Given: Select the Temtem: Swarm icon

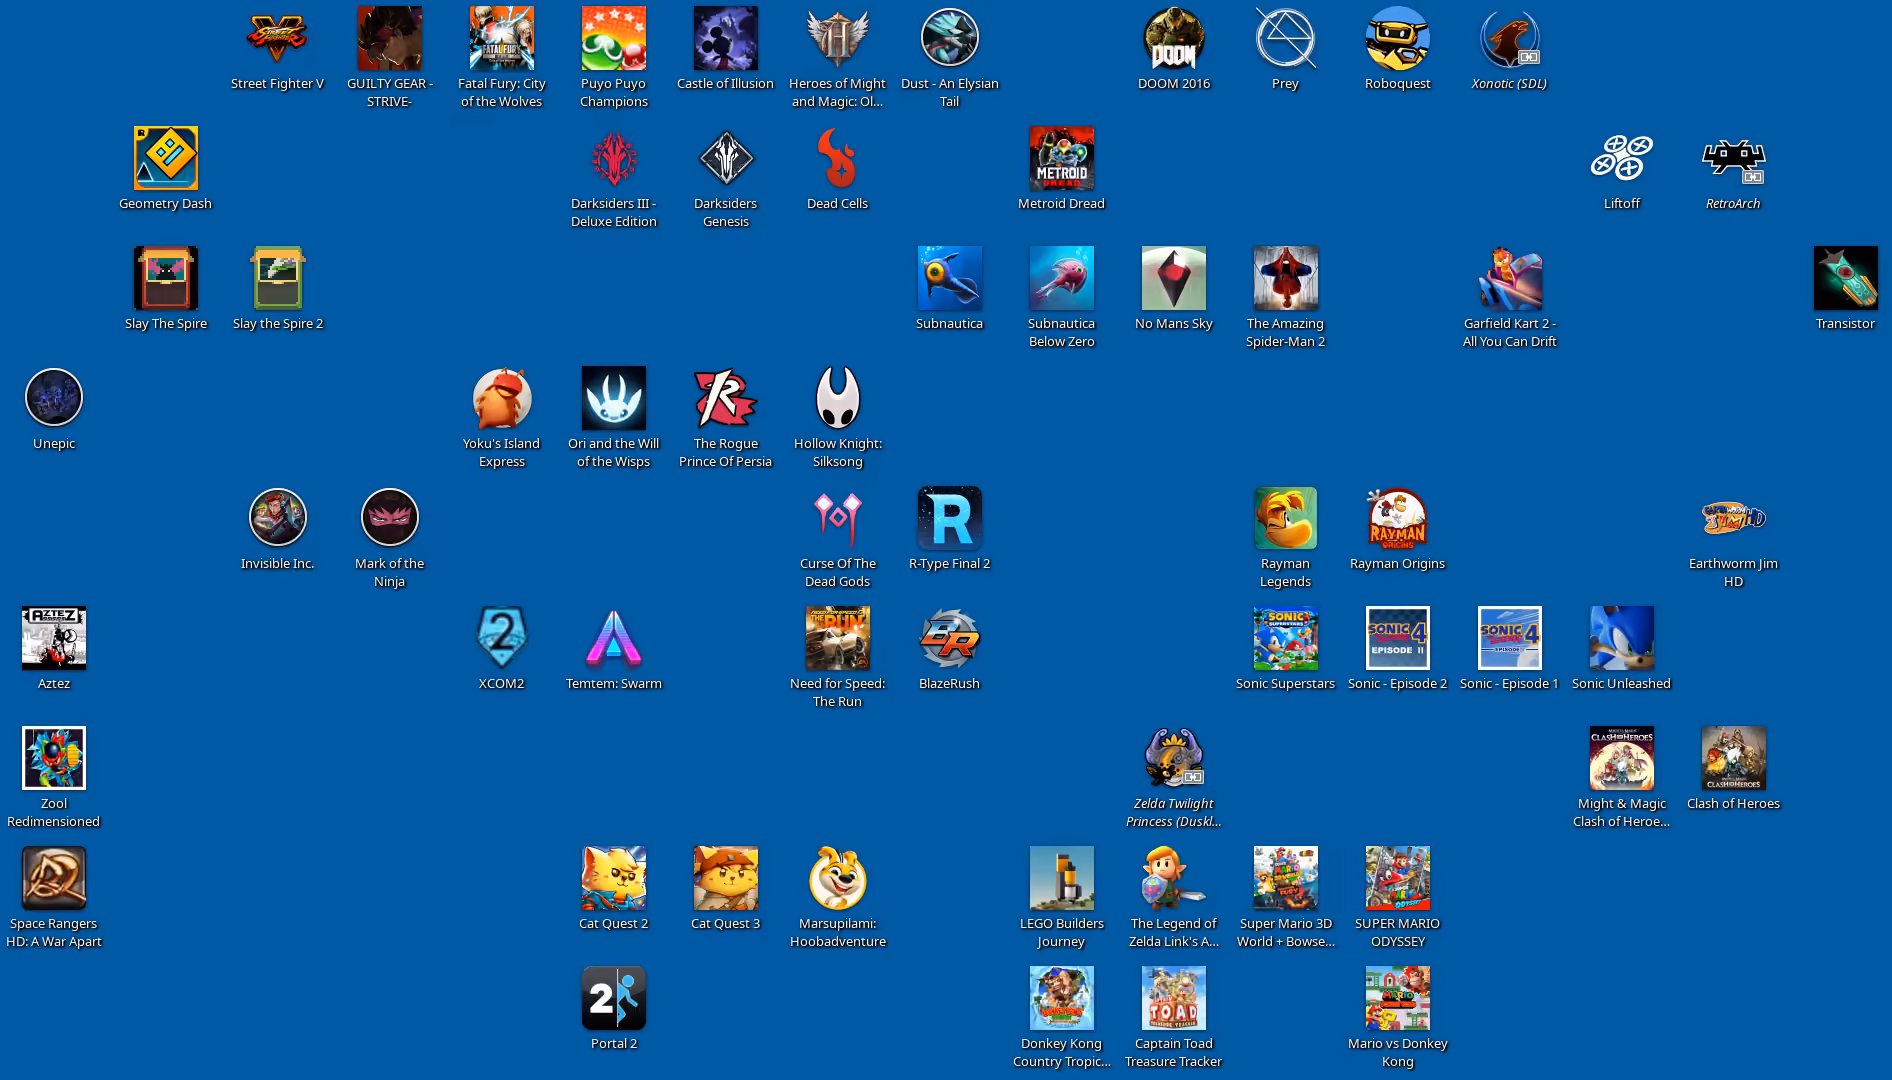Looking at the screenshot, I should click(613, 638).
